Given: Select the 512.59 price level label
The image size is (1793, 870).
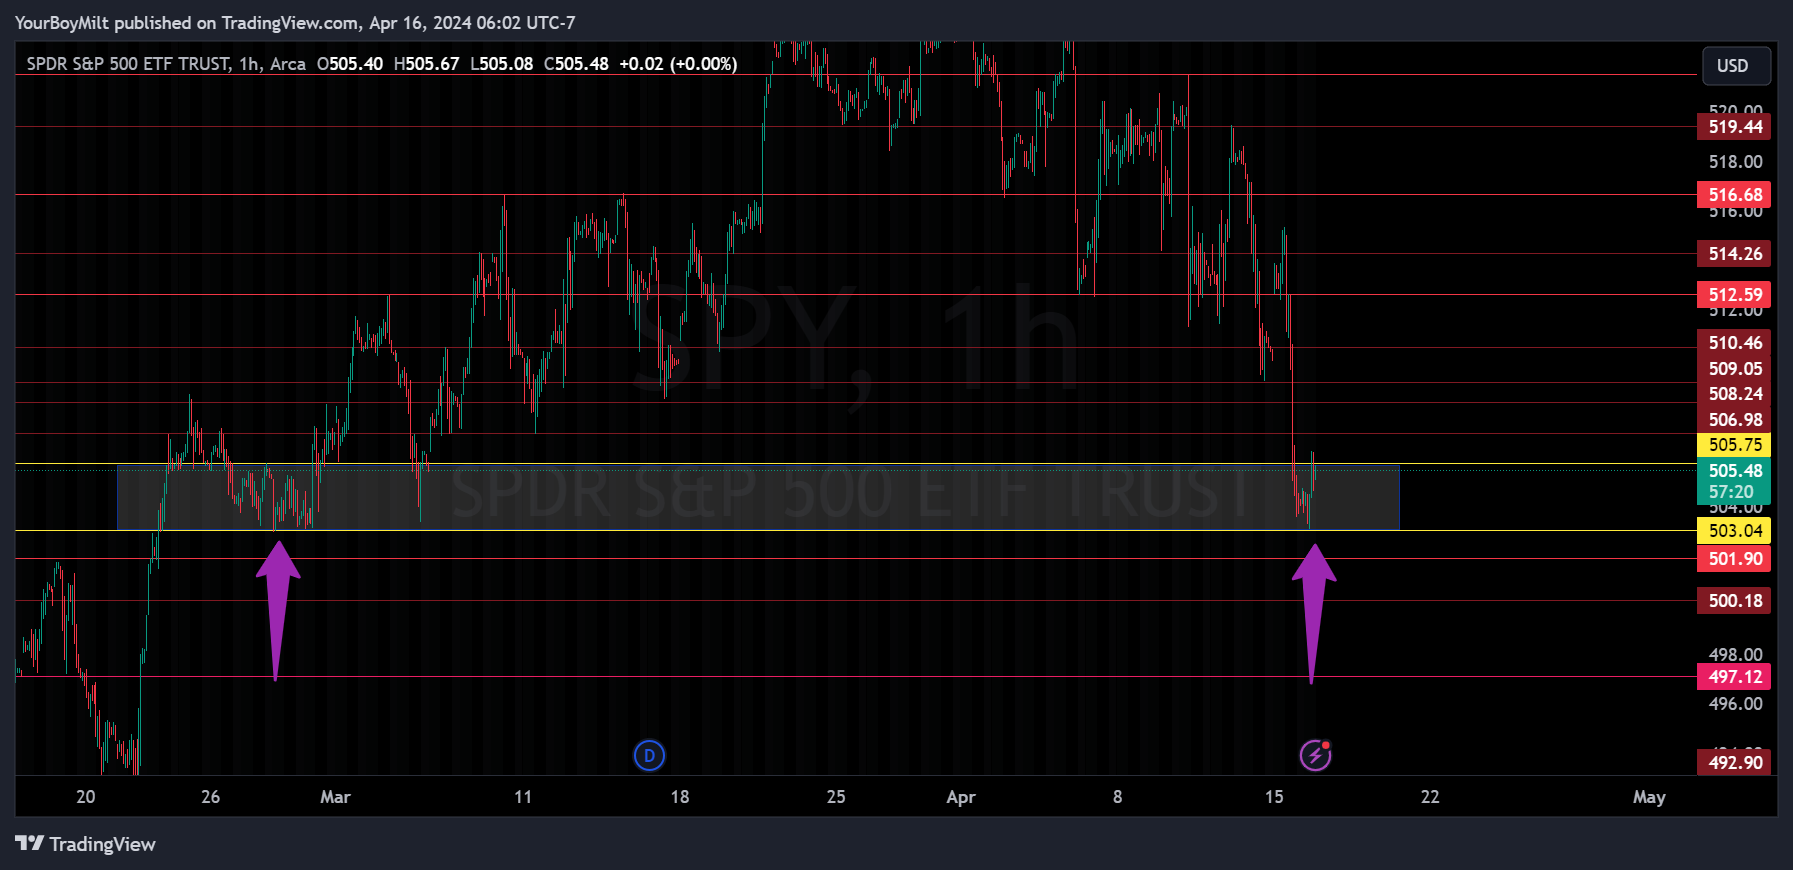Looking at the screenshot, I should [x=1734, y=295].
